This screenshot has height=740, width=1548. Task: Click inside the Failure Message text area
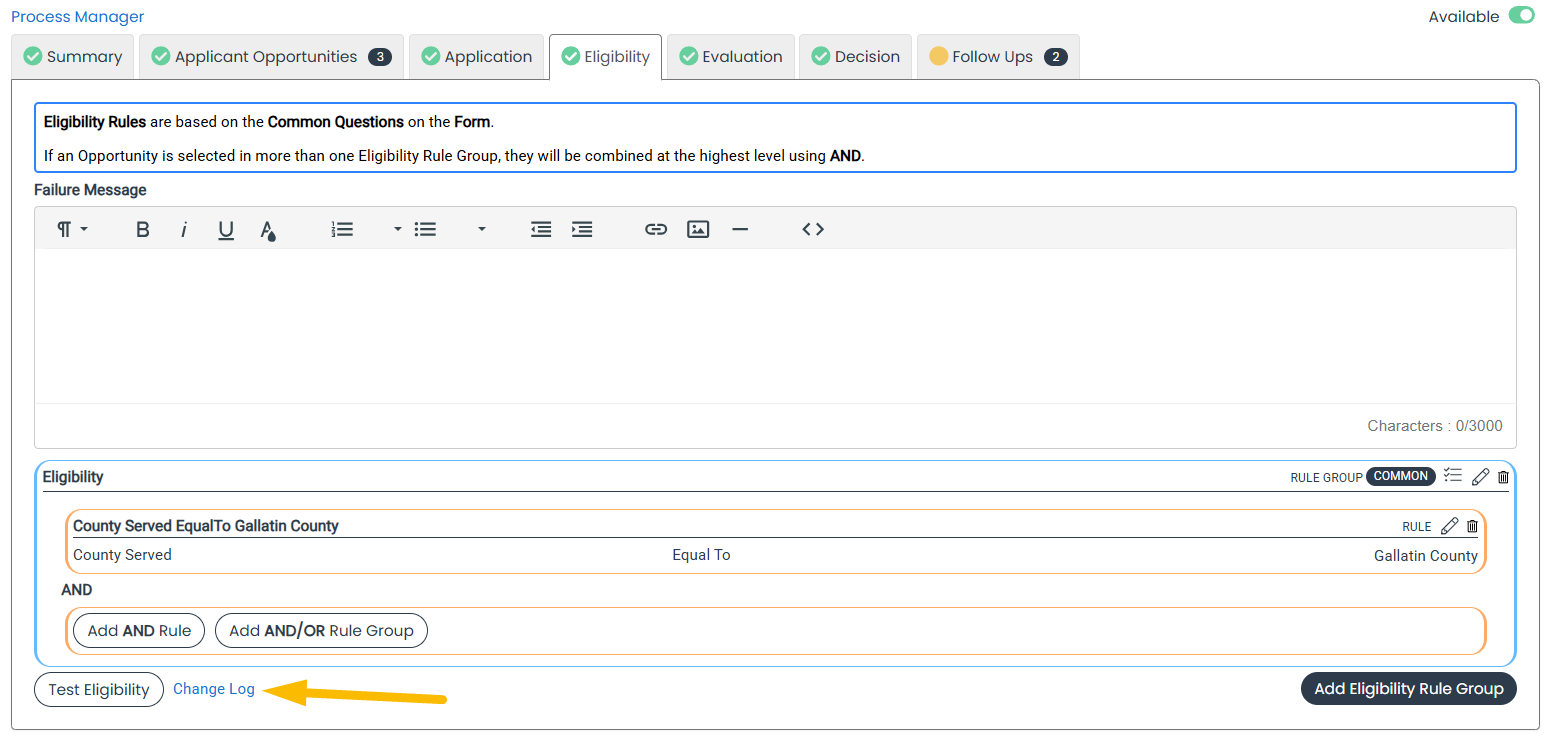(775, 326)
